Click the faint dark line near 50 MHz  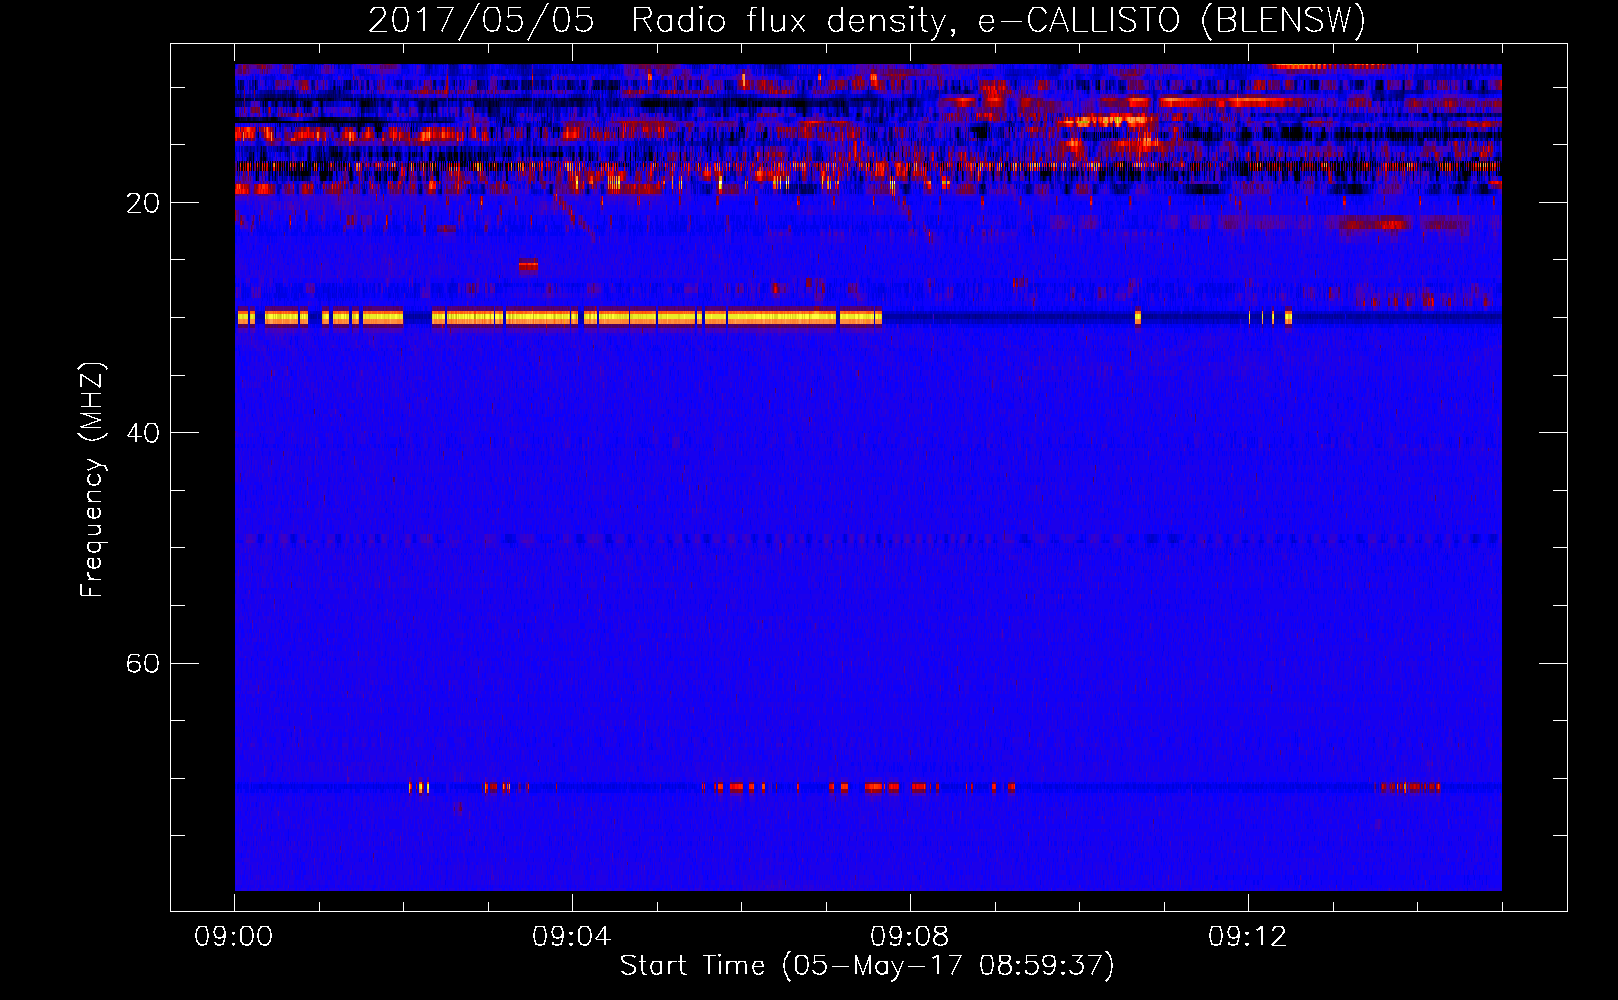coord(868,539)
